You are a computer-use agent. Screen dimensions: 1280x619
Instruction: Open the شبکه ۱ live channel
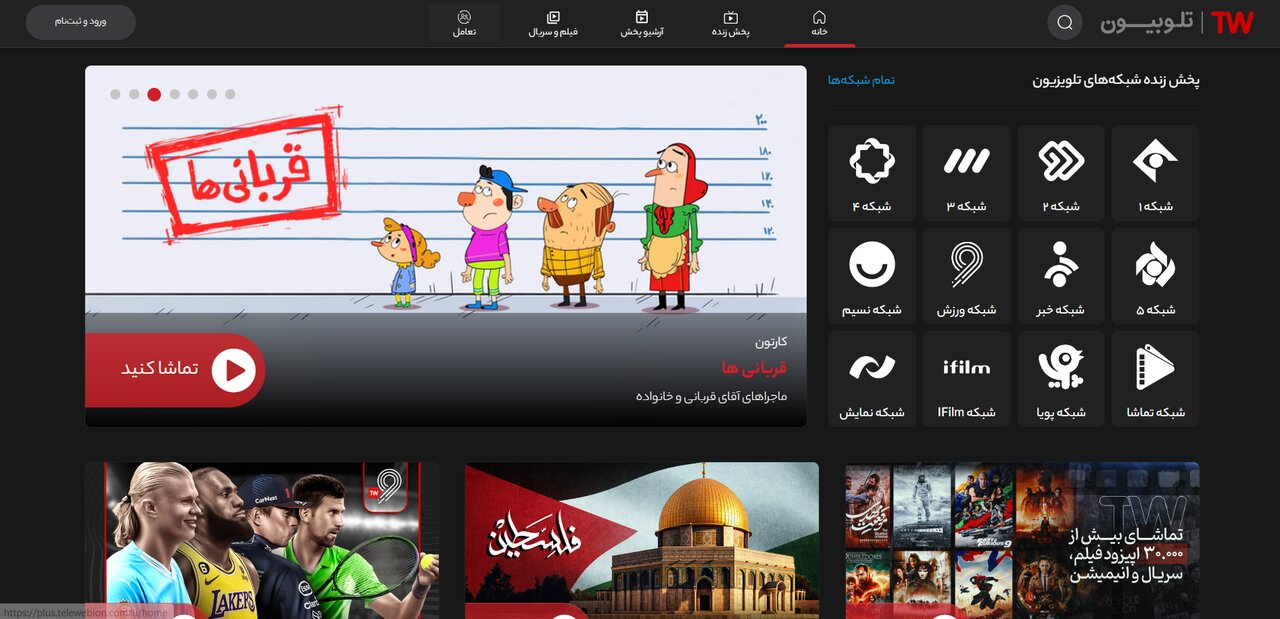tap(1155, 172)
